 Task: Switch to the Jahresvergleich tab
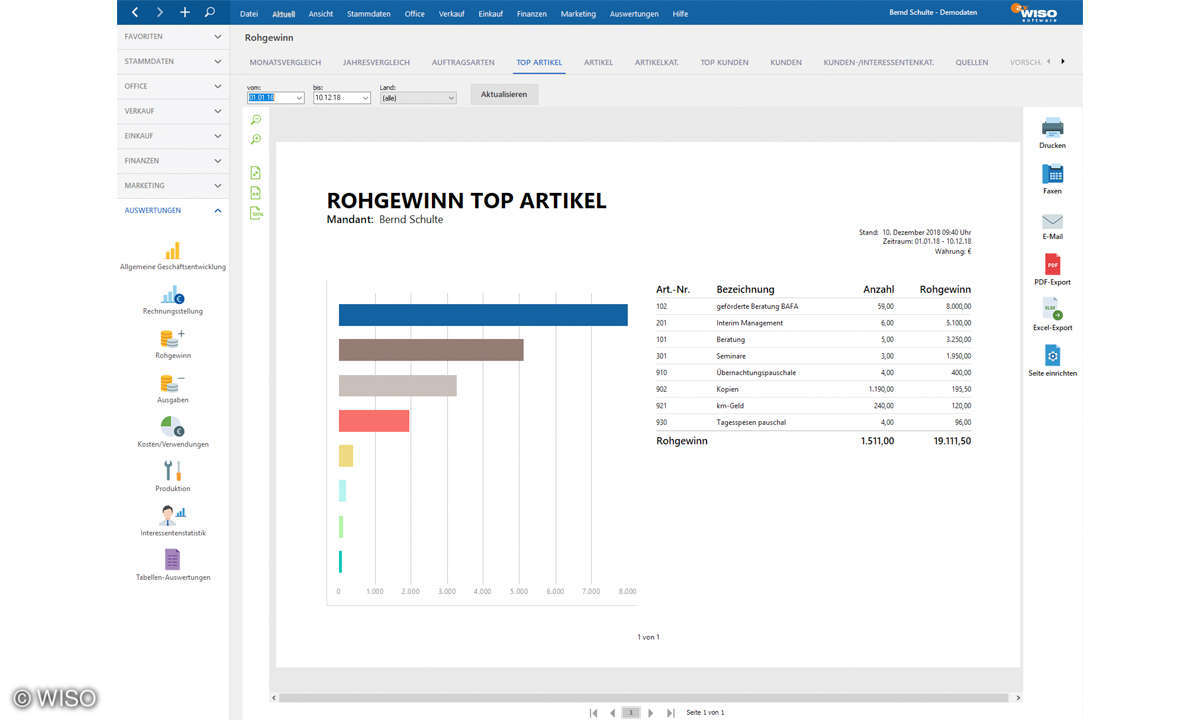pos(376,62)
